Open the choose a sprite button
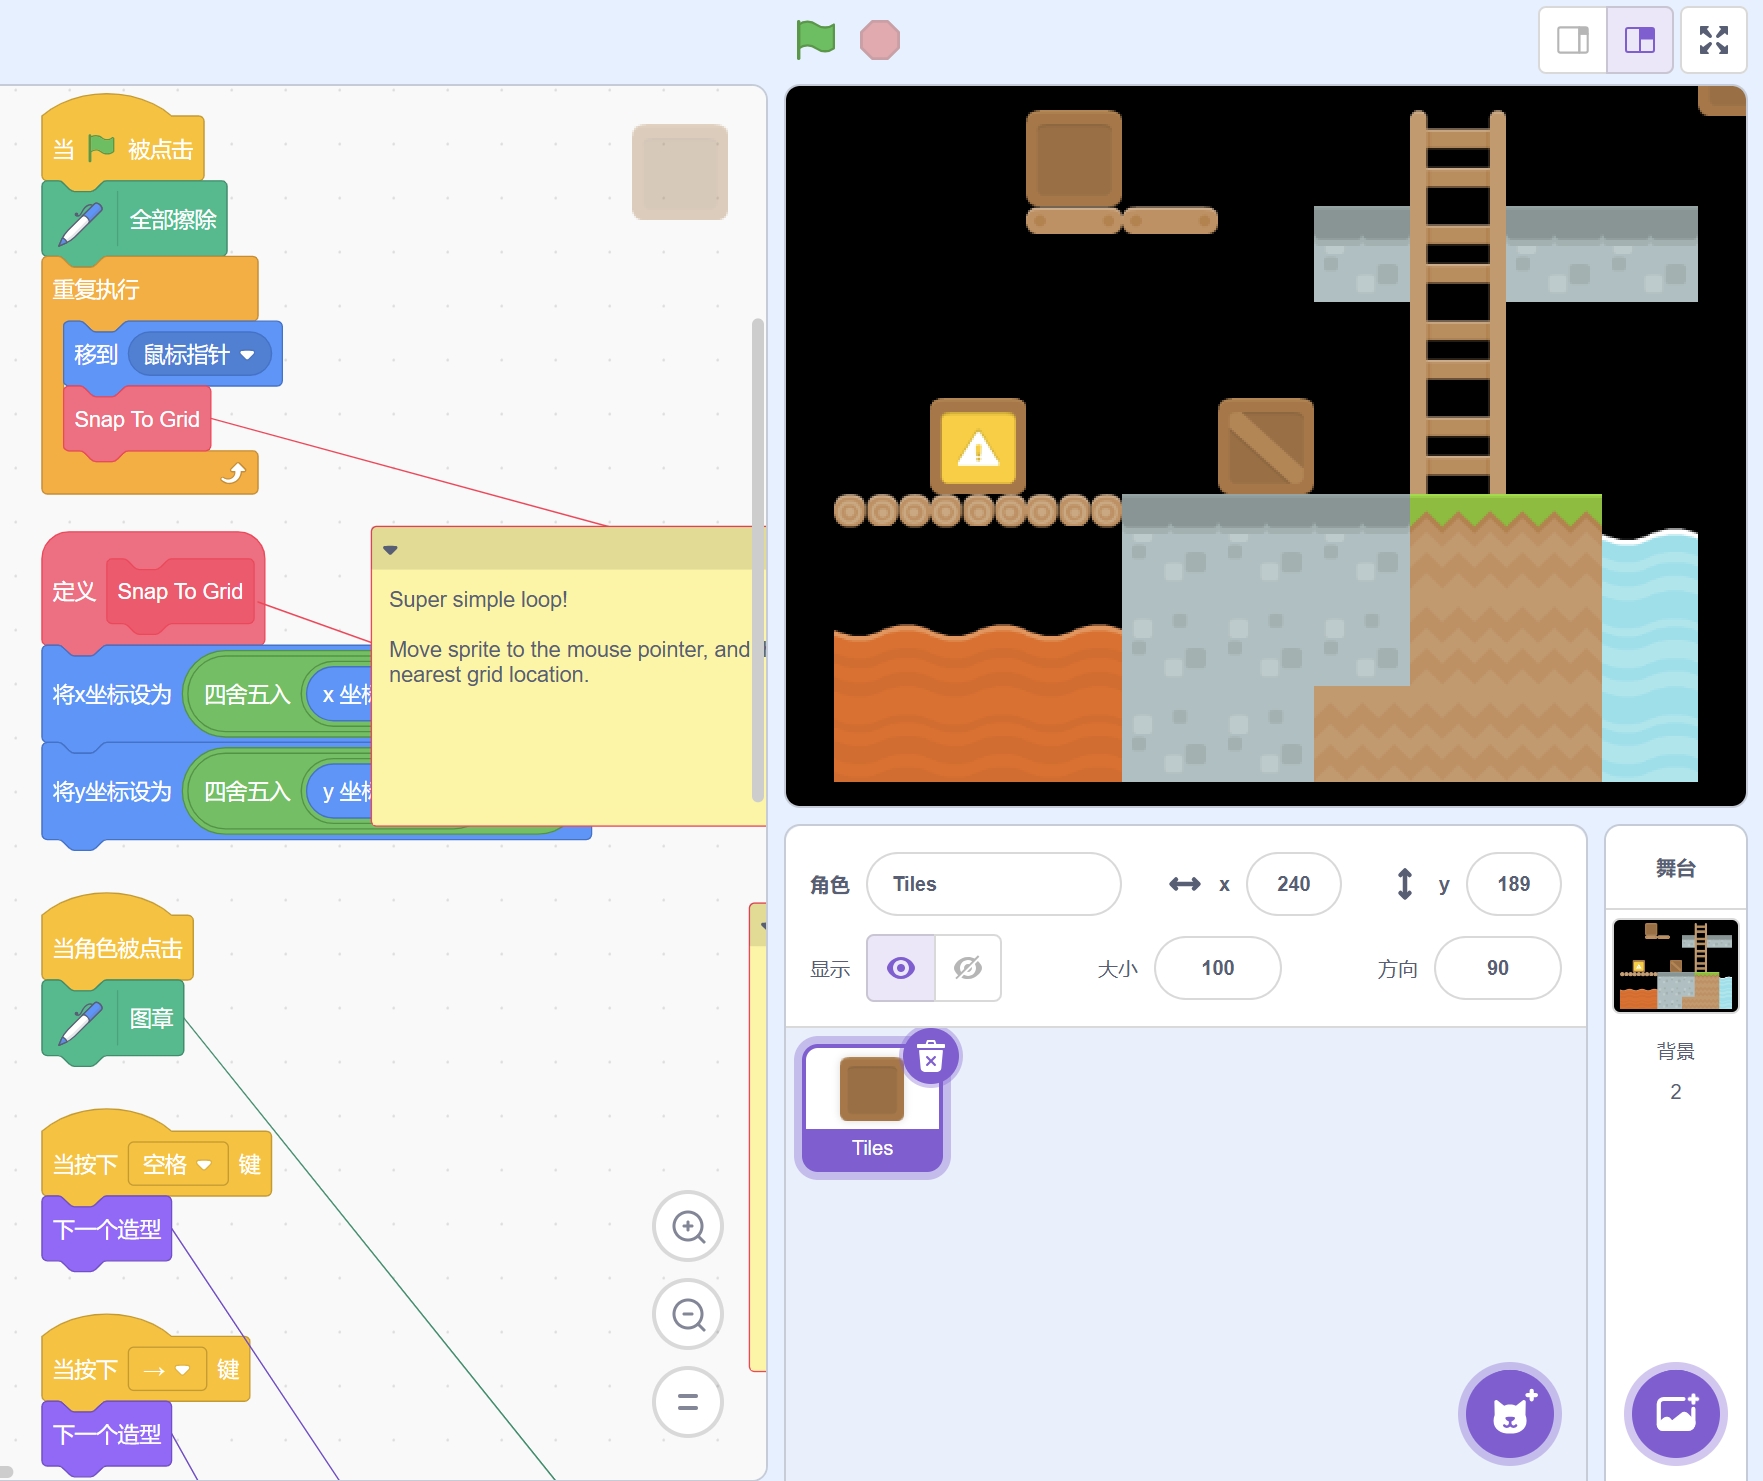 [1509, 1413]
